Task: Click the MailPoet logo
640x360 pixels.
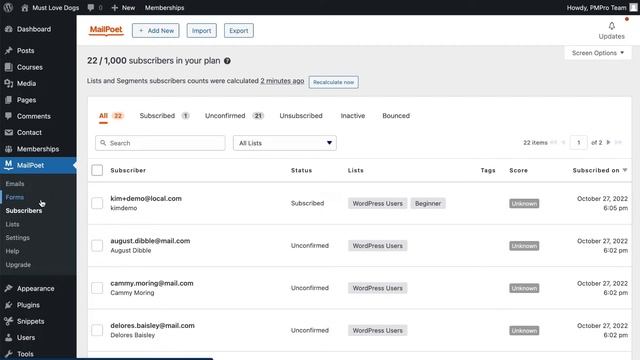Action: [106, 30]
